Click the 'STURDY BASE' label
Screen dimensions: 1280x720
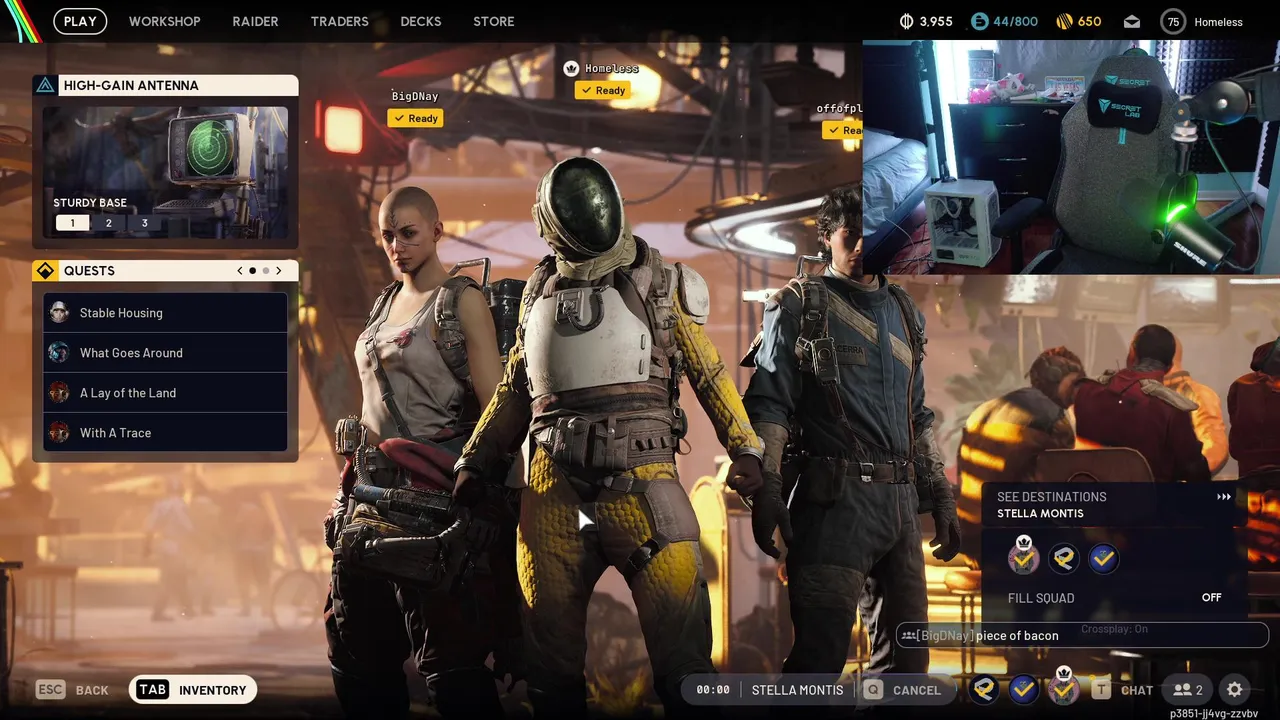pos(90,203)
